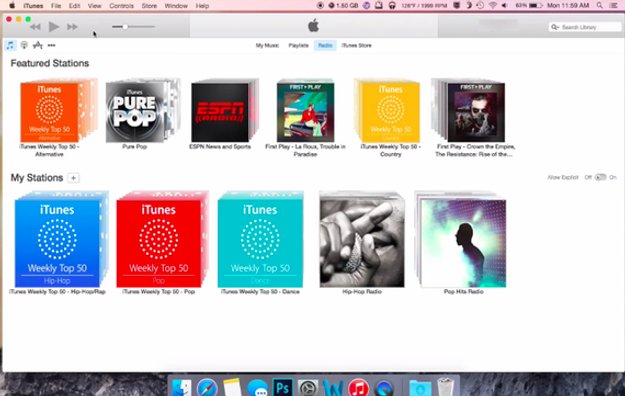This screenshot has width=625, height=396.
Task: Click the Wi-Fi status icon
Action: click(493, 6)
